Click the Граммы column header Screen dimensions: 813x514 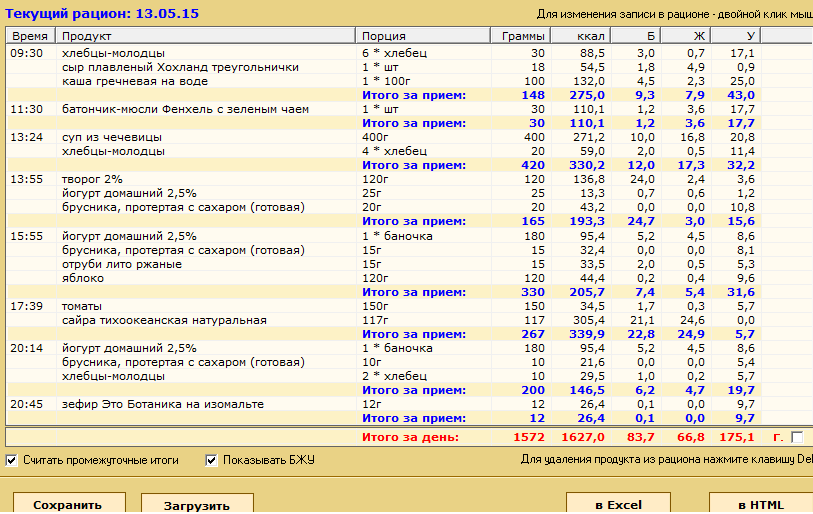tap(521, 36)
